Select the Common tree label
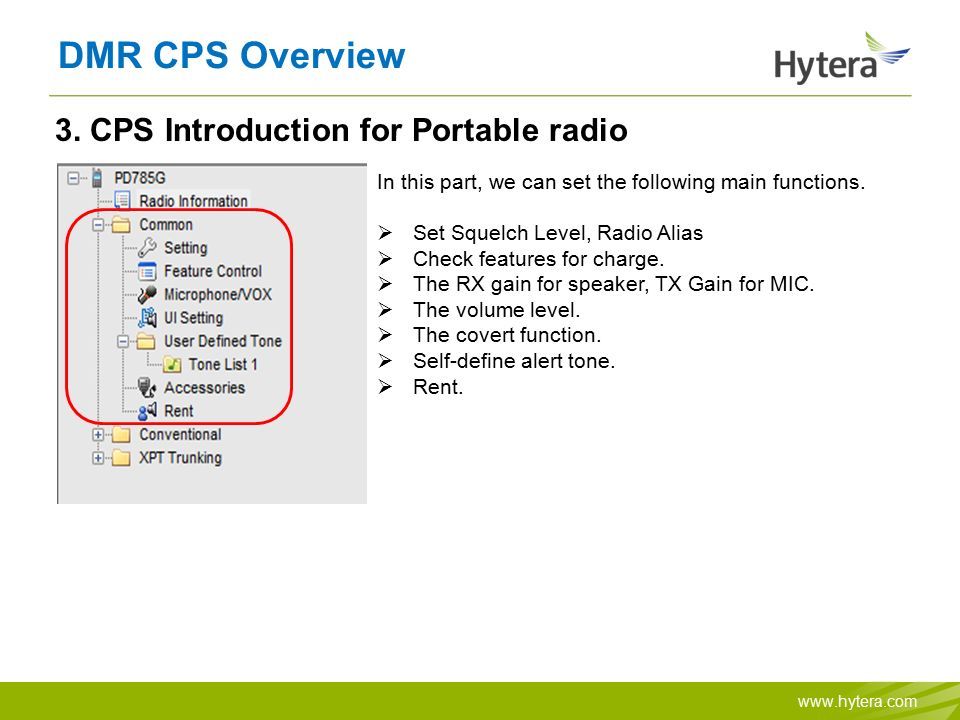 coord(166,225)
